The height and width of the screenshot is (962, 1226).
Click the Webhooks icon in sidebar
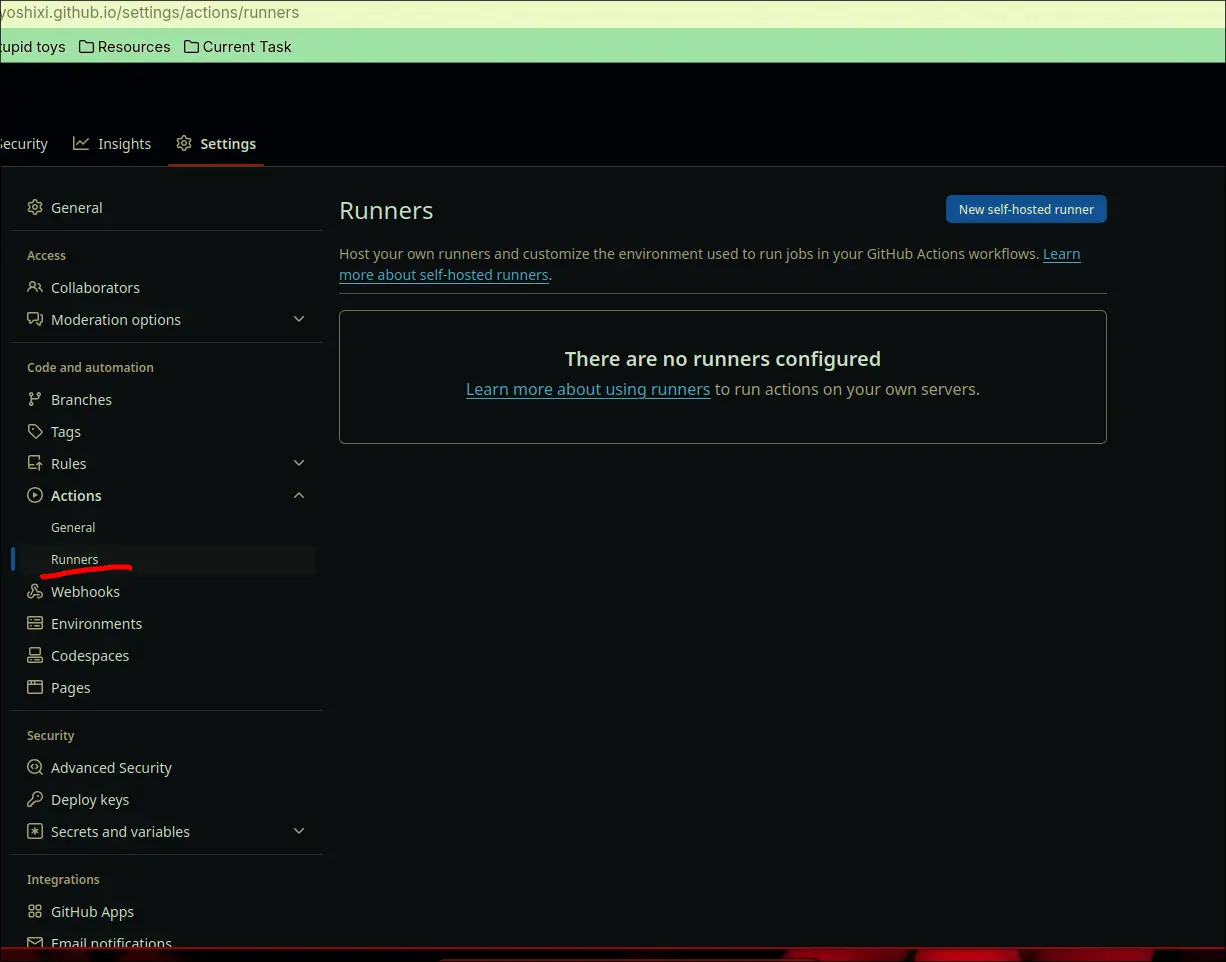click(35, 591)
